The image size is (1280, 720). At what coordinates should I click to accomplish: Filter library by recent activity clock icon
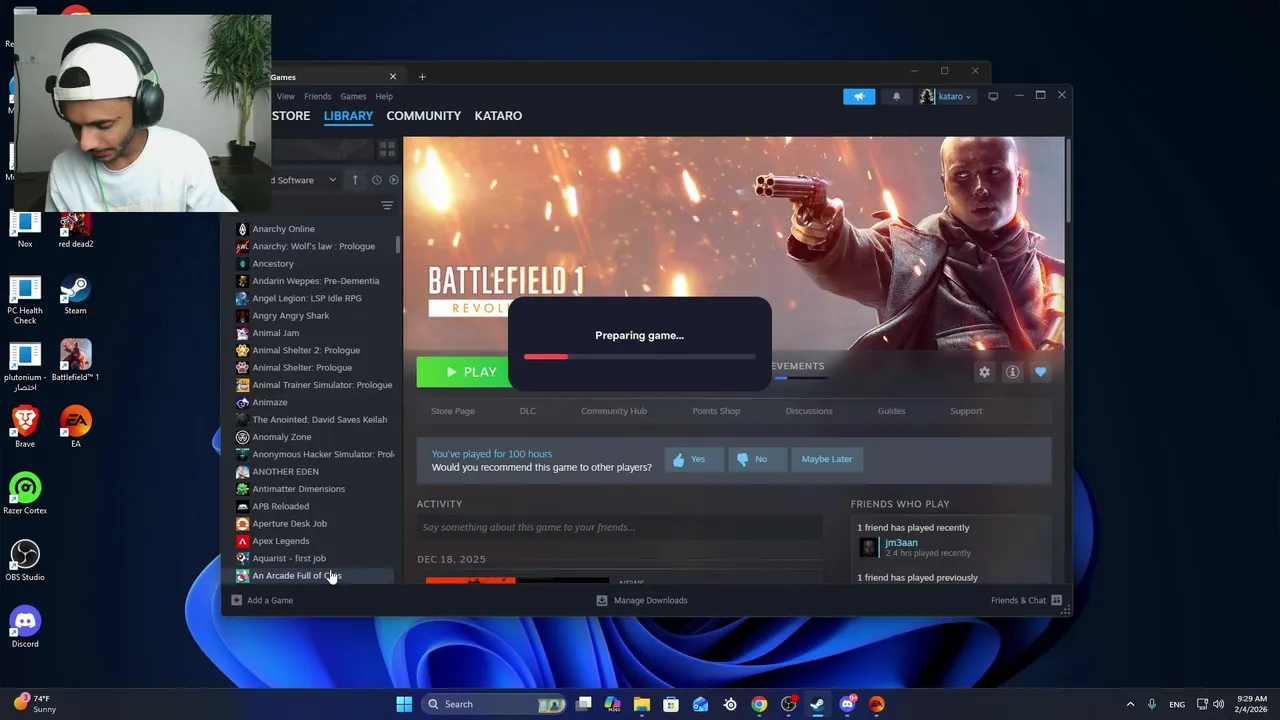pos(376,180)
